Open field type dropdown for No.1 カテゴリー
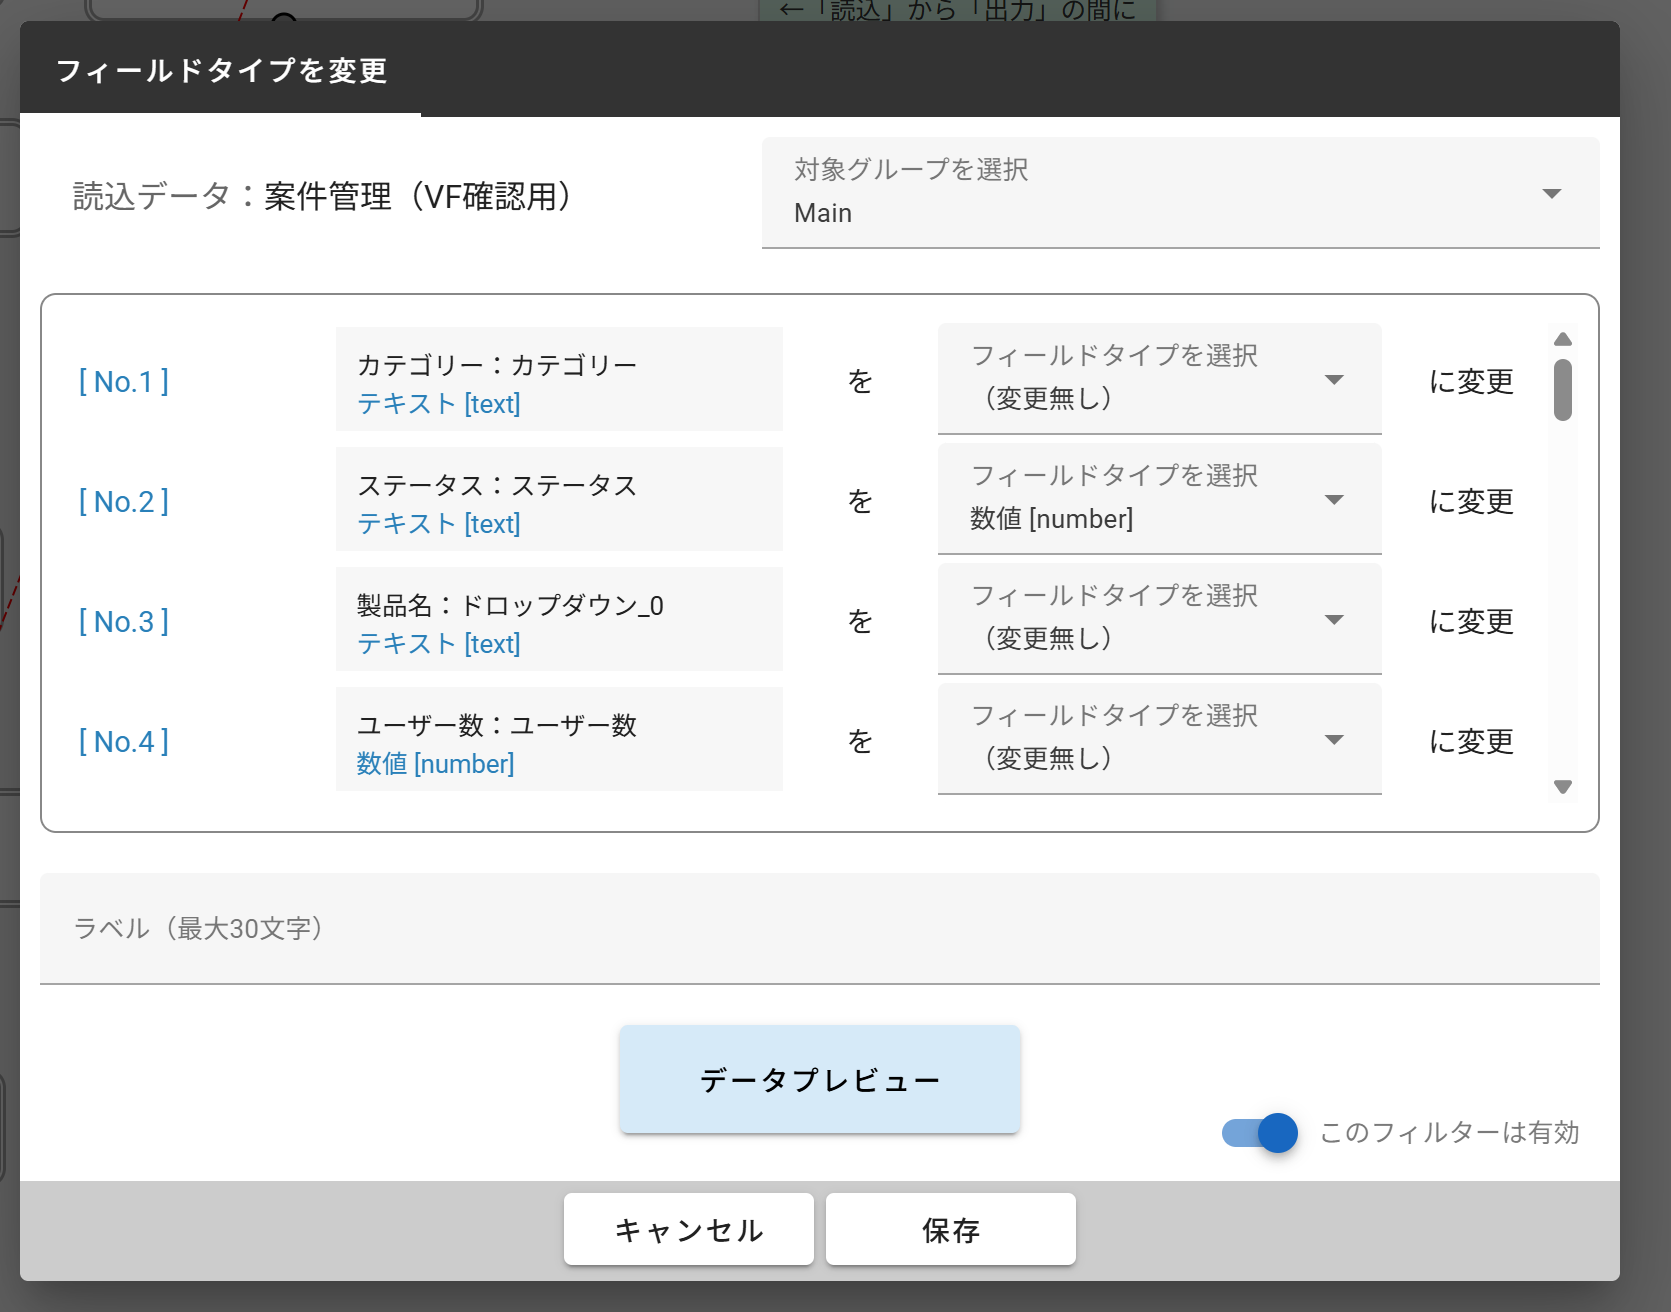Image resolution: width=1671 pixels, height=1312 pixels. [x=1159, y=379]
